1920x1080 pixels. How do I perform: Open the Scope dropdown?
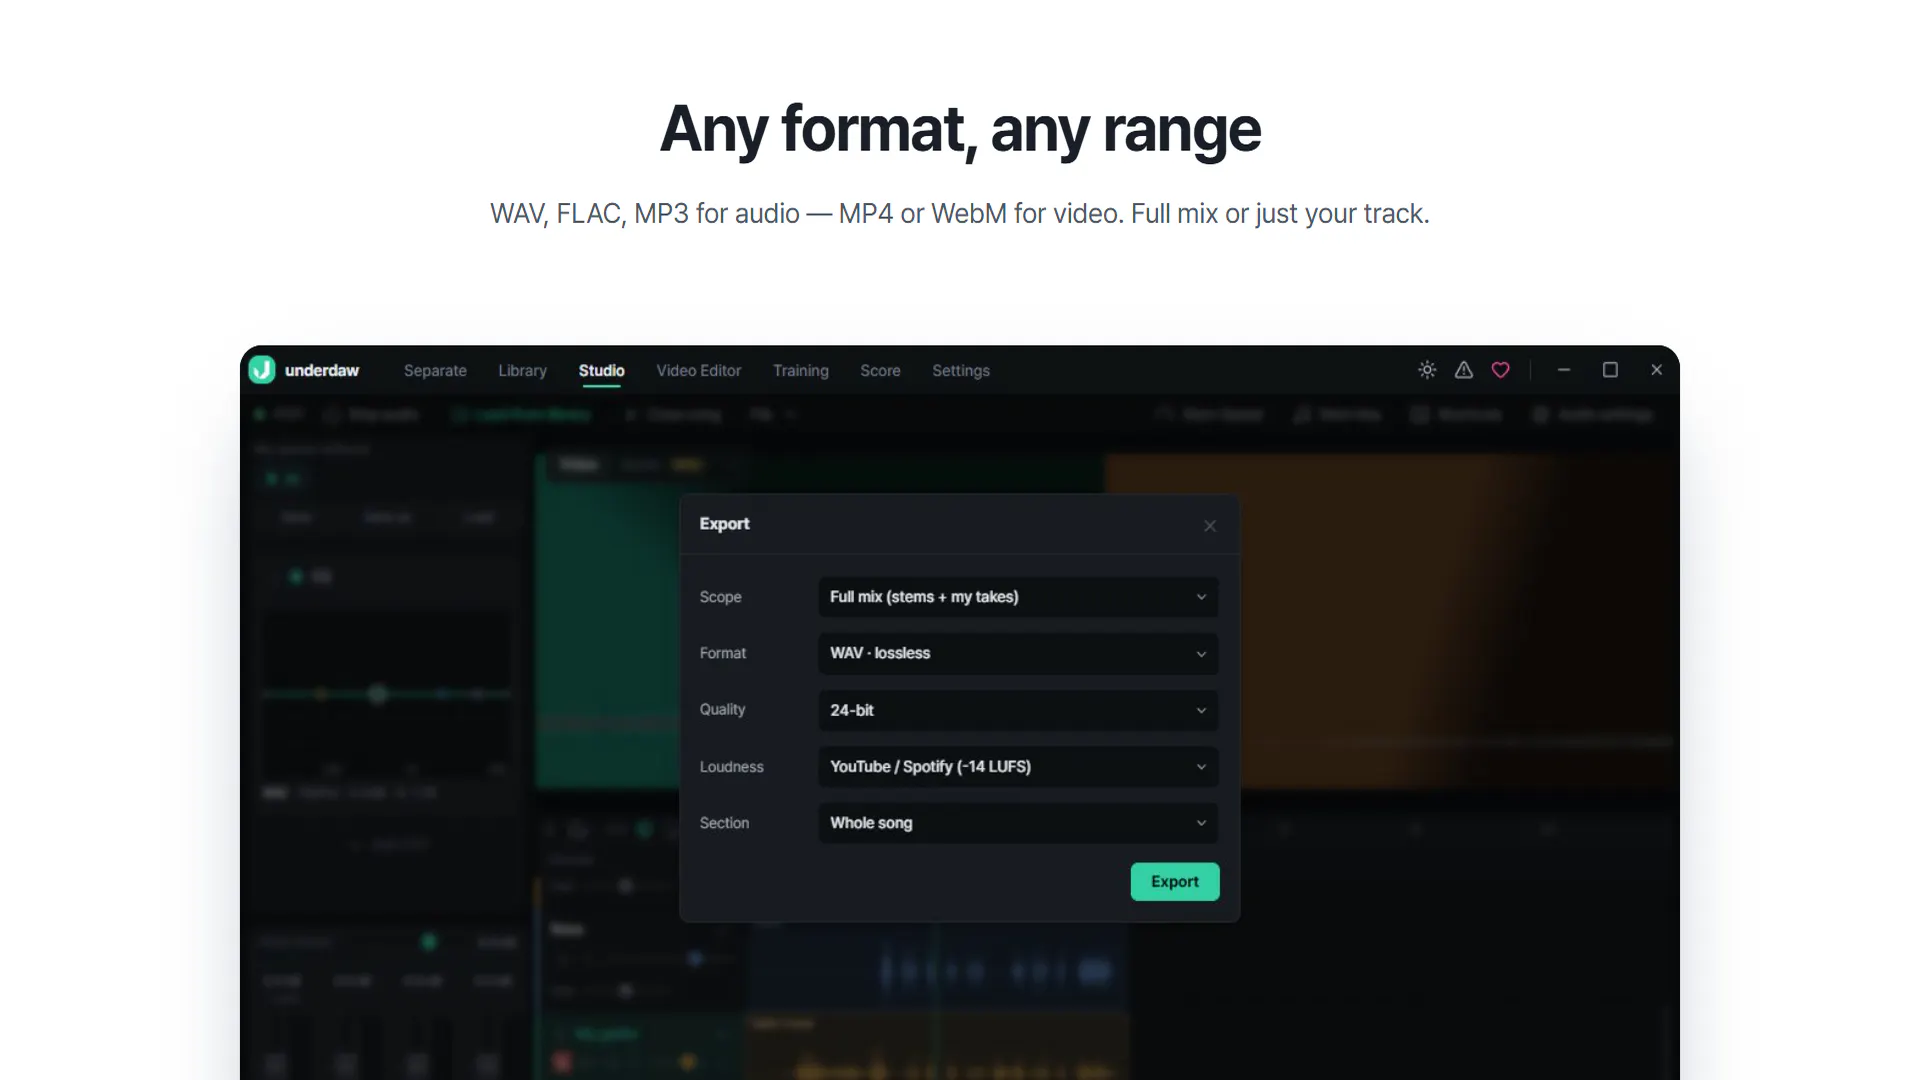(1018, 597)
